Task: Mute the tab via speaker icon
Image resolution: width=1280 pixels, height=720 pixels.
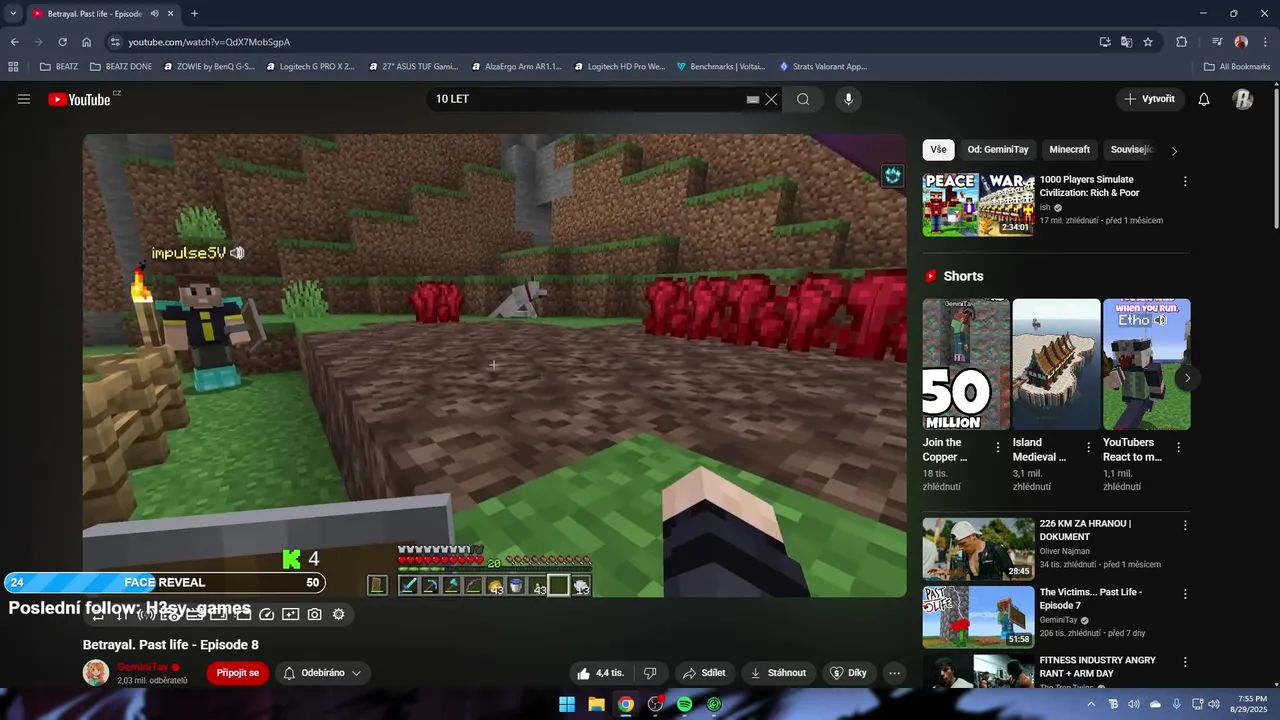Action: (154, 14)
